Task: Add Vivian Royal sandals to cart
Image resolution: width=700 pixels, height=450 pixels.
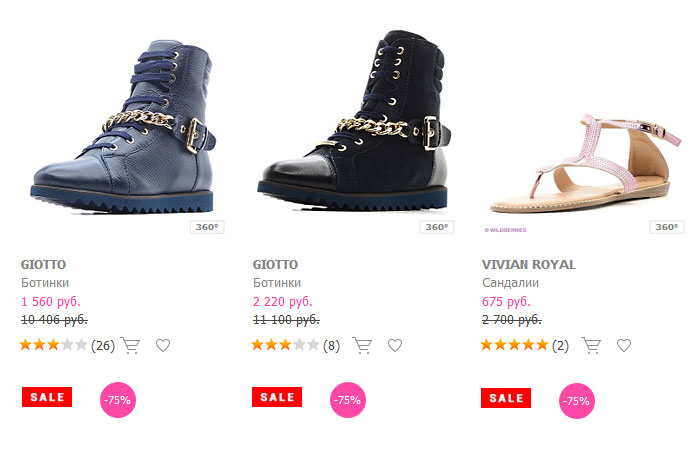Action: (x=591, y=346)
